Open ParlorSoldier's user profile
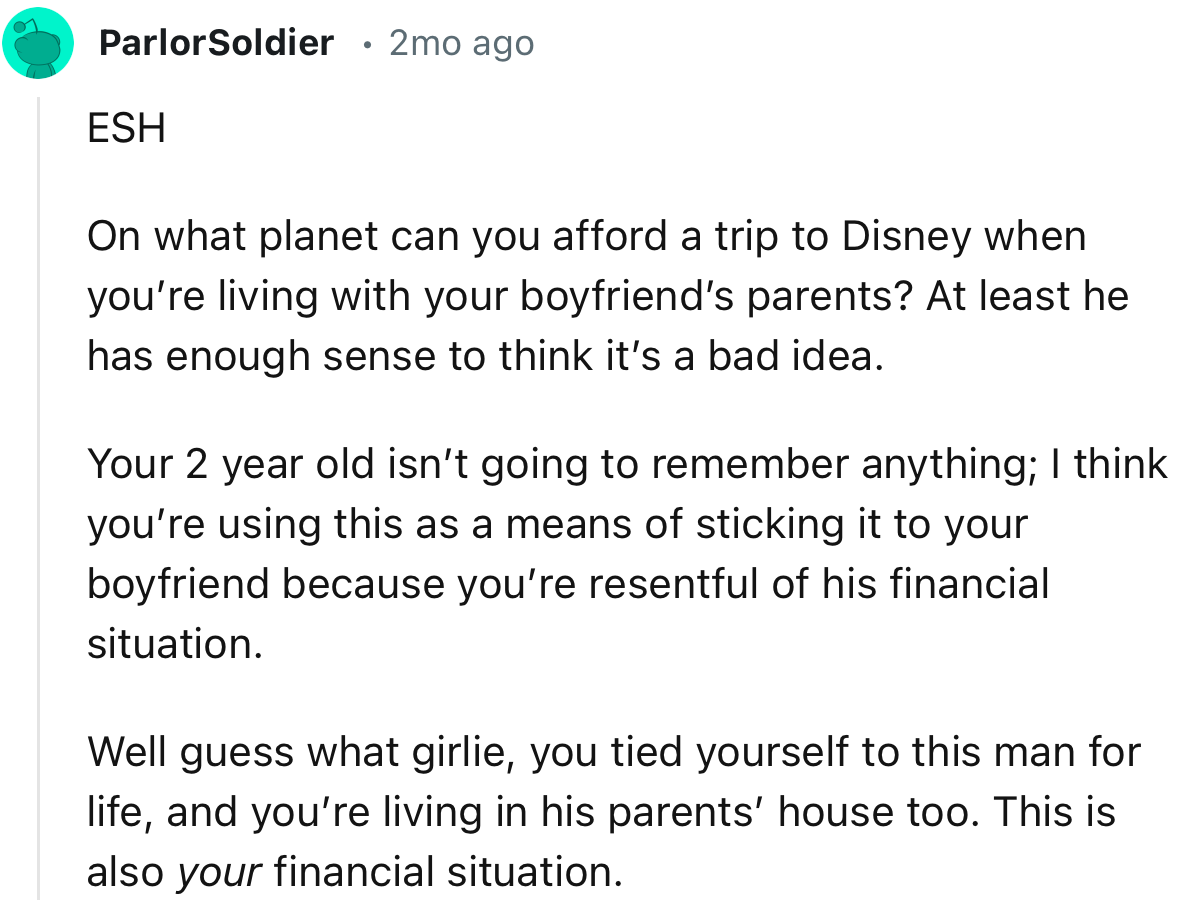The height and width of the screenshot is (900, 1184). tap(216, 42)
